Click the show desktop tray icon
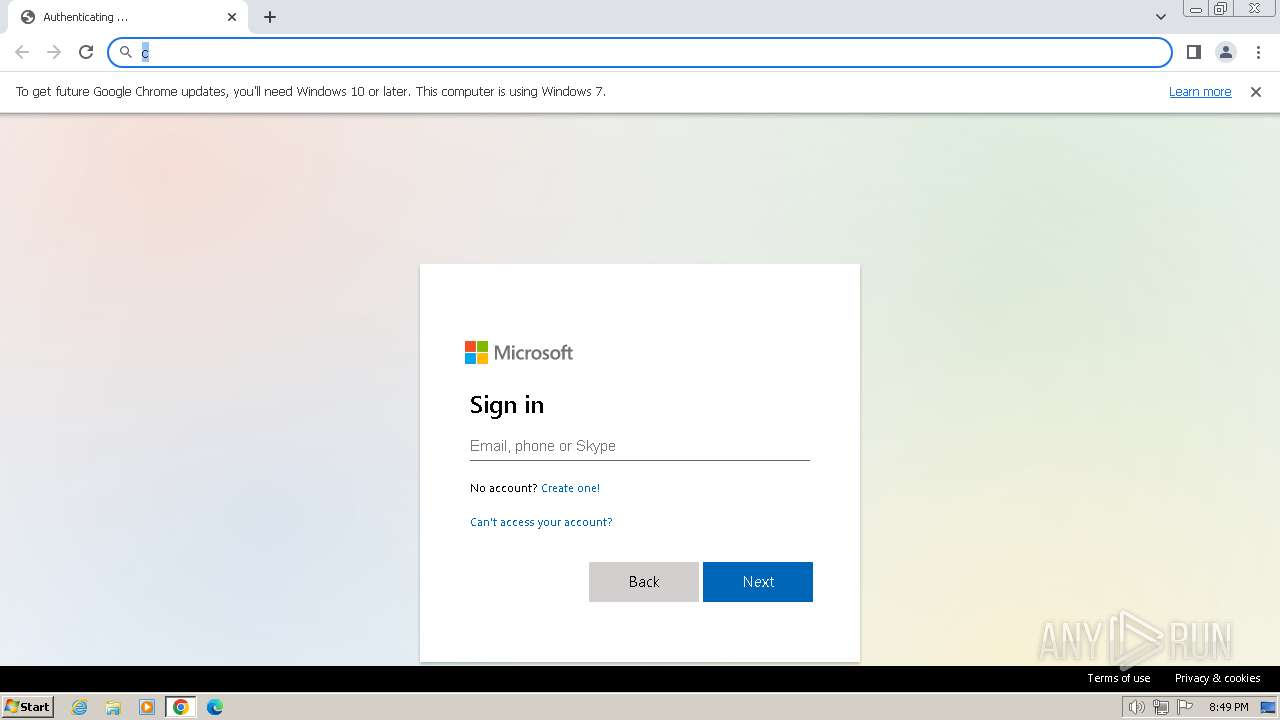This screenshot has height=720, width=1280. 1268,707
